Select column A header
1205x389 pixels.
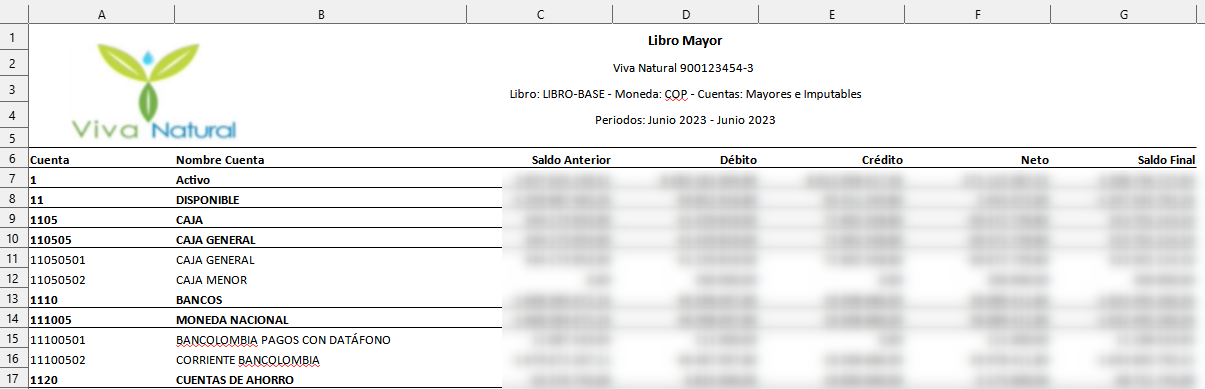(x=102, y=14)
